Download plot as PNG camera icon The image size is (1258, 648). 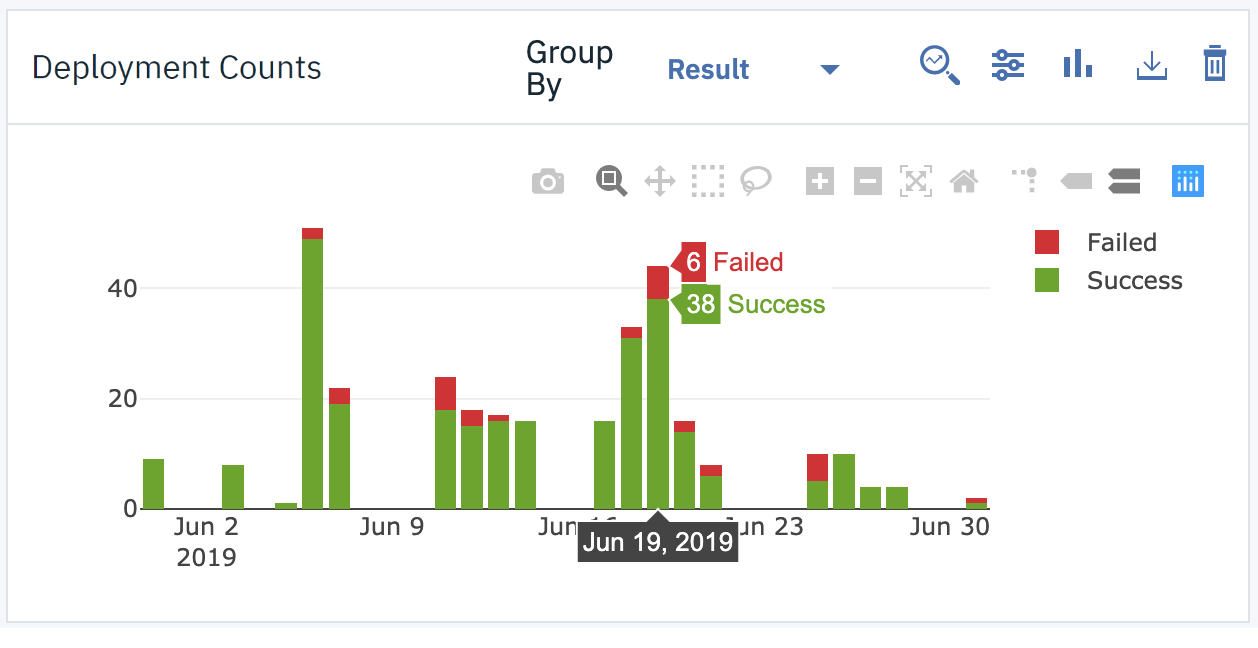click(x=548, y=182)
